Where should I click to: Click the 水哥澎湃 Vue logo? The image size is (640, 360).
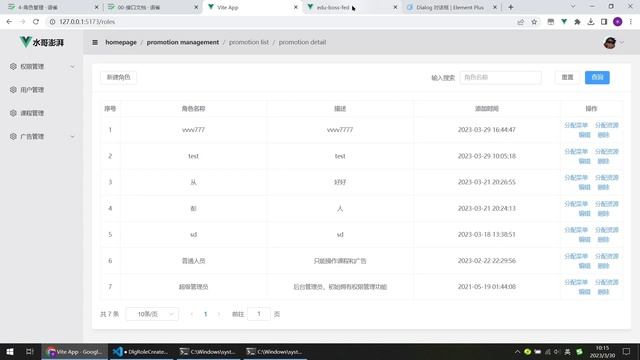click(x=42, y=42)
